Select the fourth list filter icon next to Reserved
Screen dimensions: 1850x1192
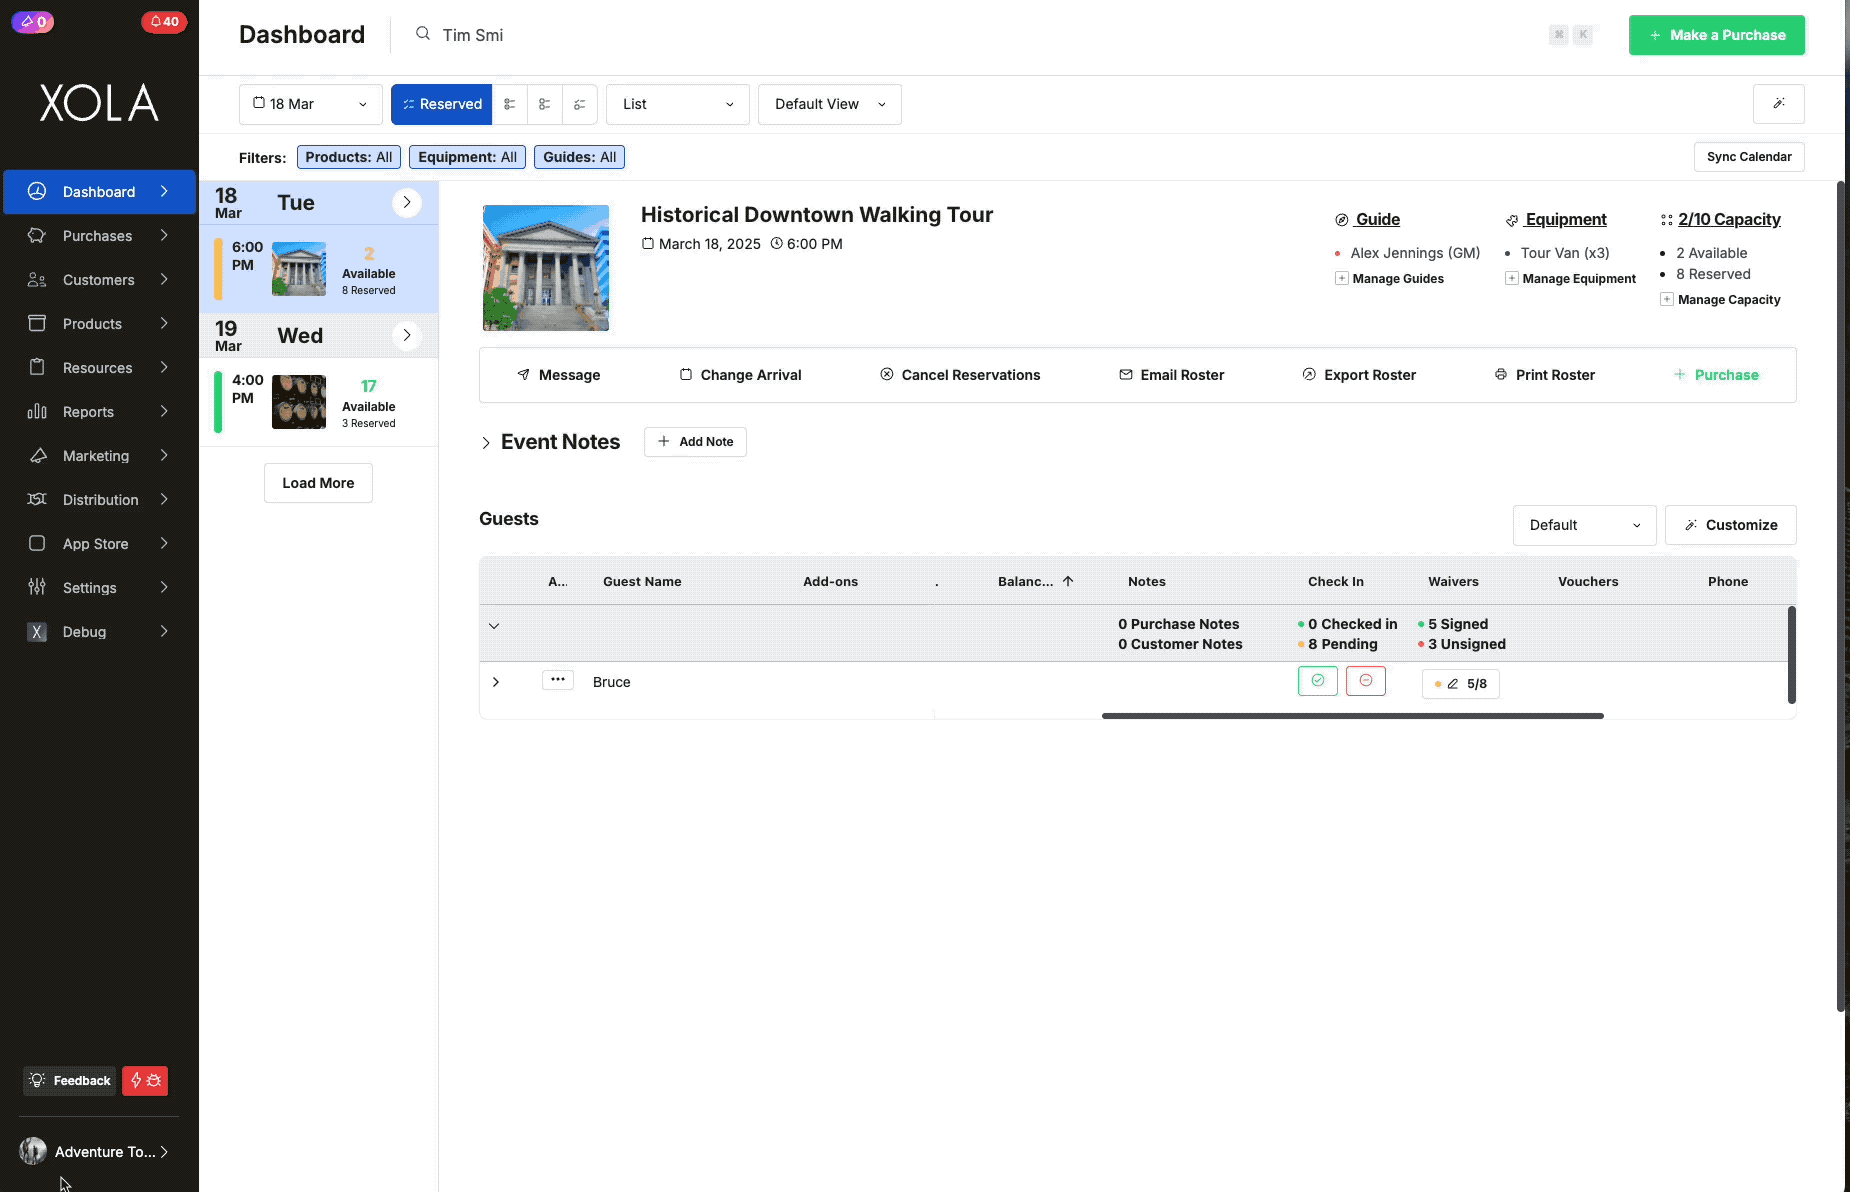[579, 104]
